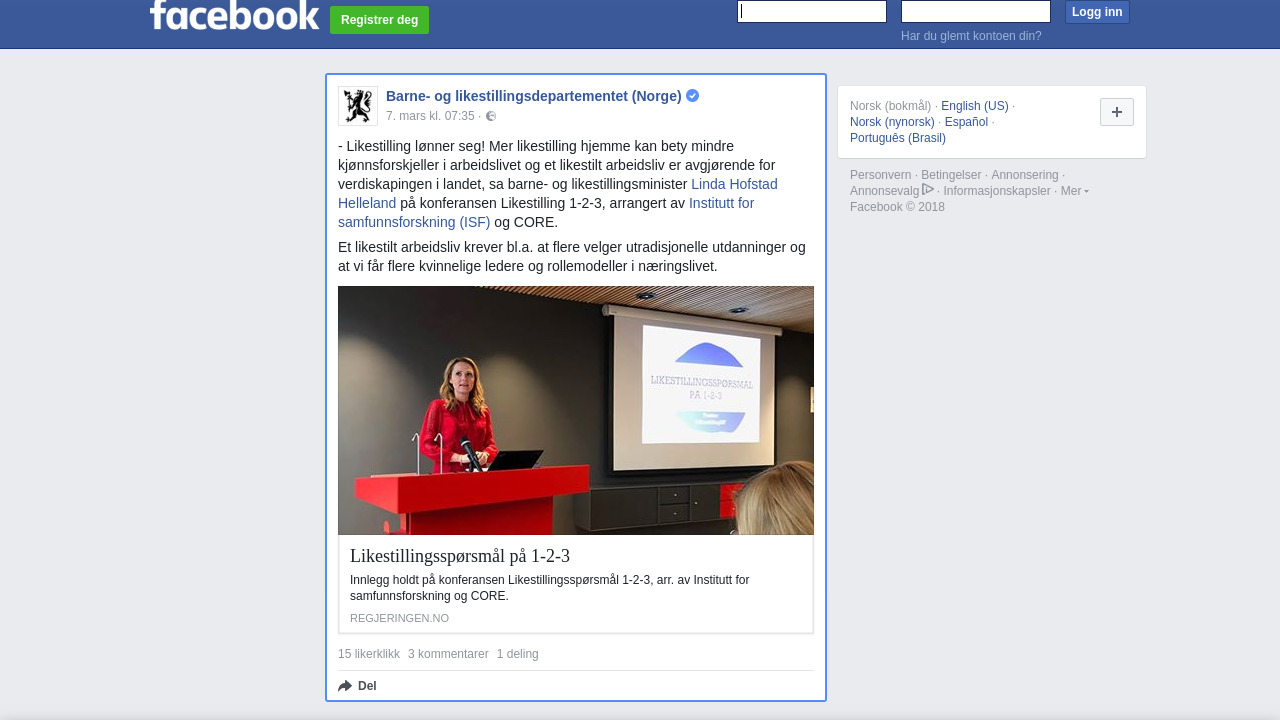The width and height of the screenshot is (1280, 720).
Task: Focus the password input field
Action: coord(976,11)
